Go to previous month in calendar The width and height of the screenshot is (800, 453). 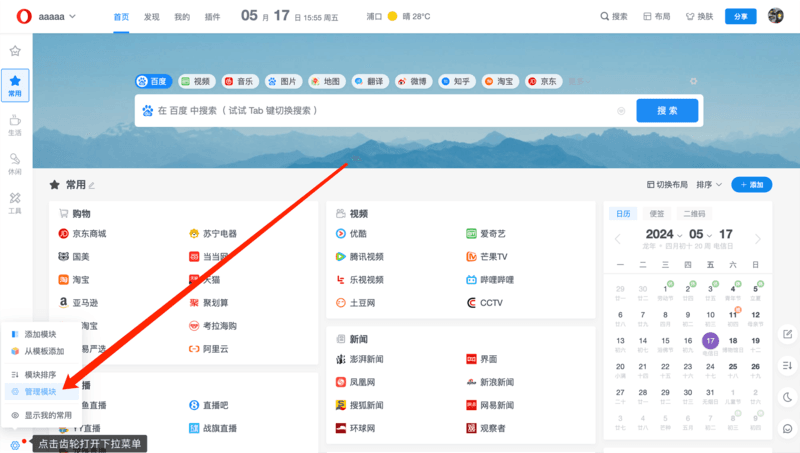618,239
